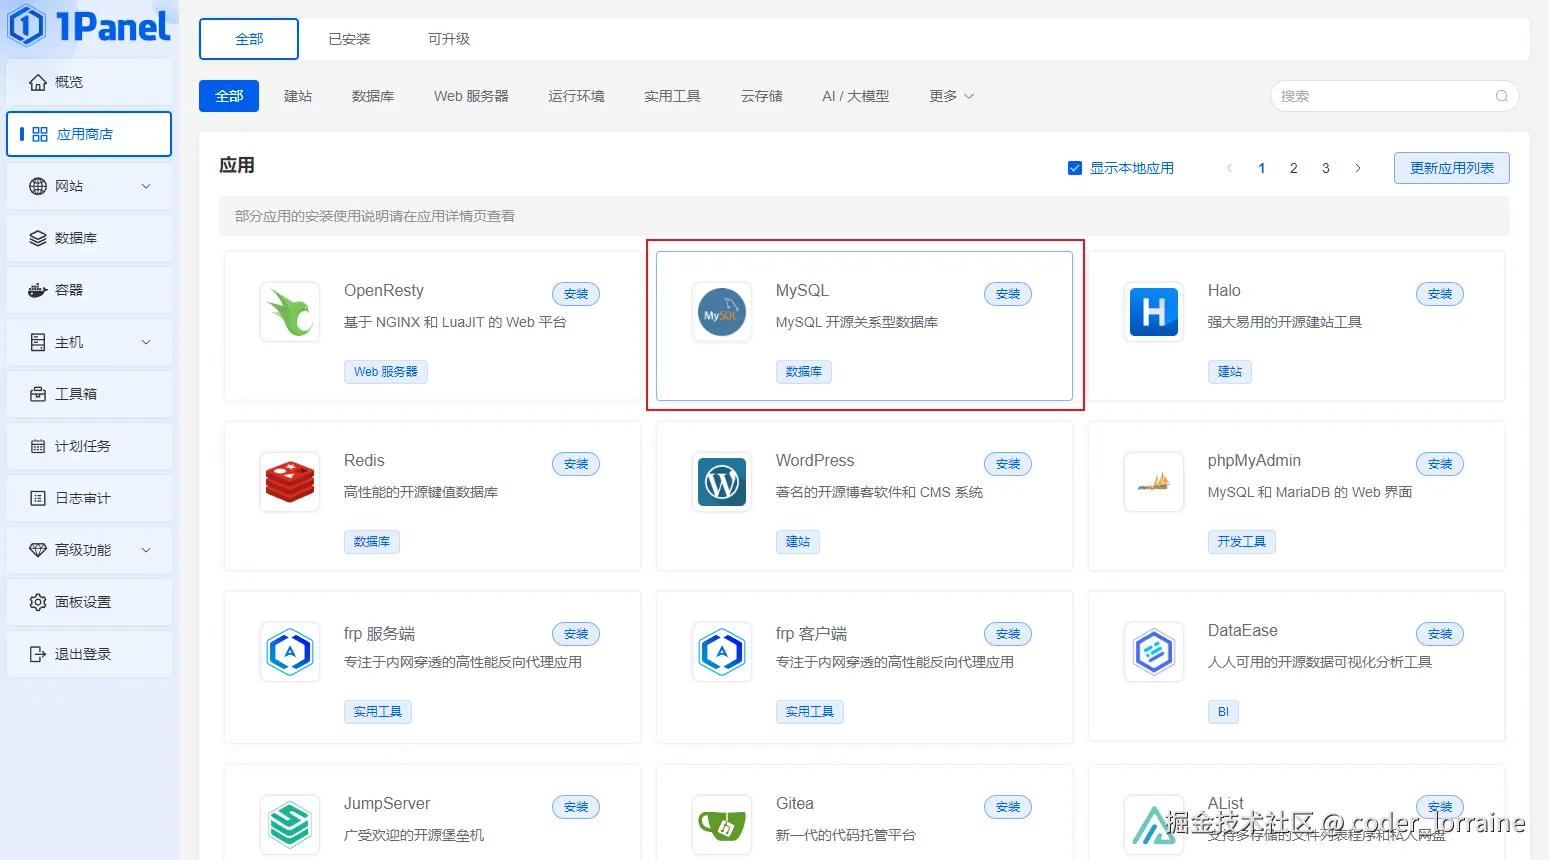Toggle the 显示本地应用 checkbox
The image size is (1549, 860).
tap(1075, 168)
